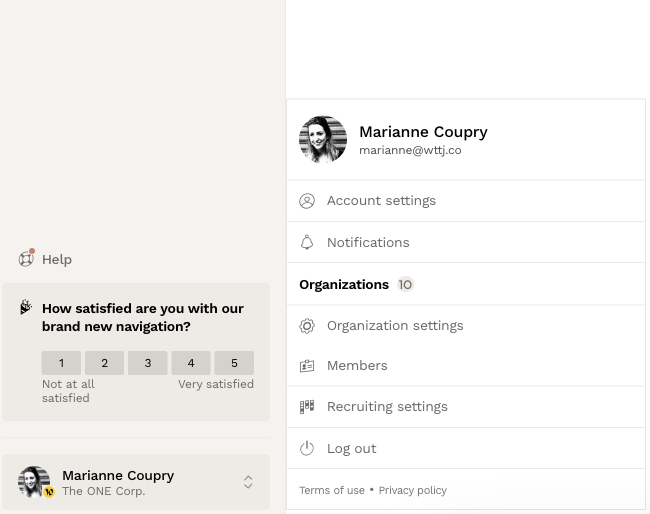
Task: Rate satisfaction as 3
Action: pos(148,363)
